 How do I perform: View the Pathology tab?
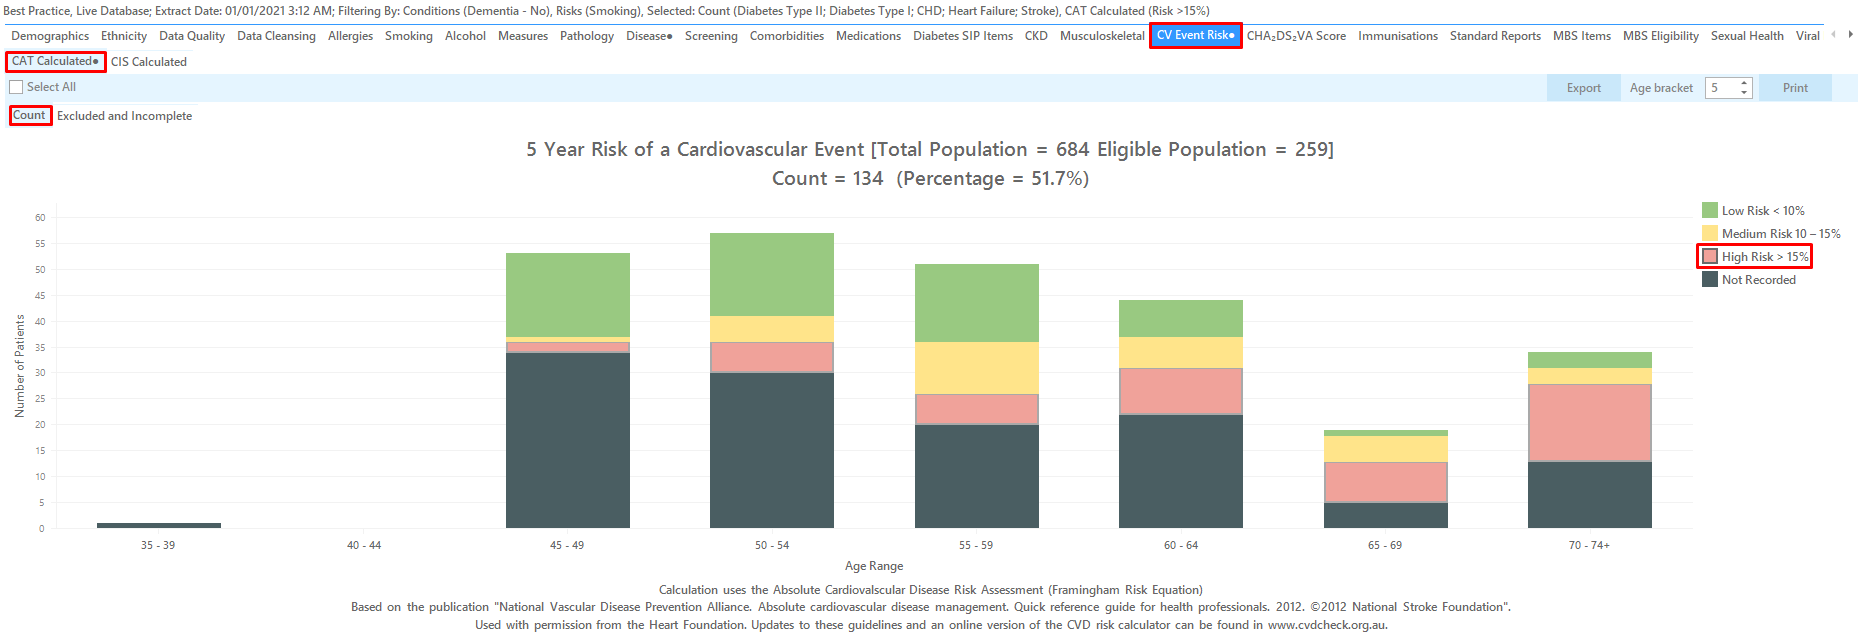tap(587, 36)
